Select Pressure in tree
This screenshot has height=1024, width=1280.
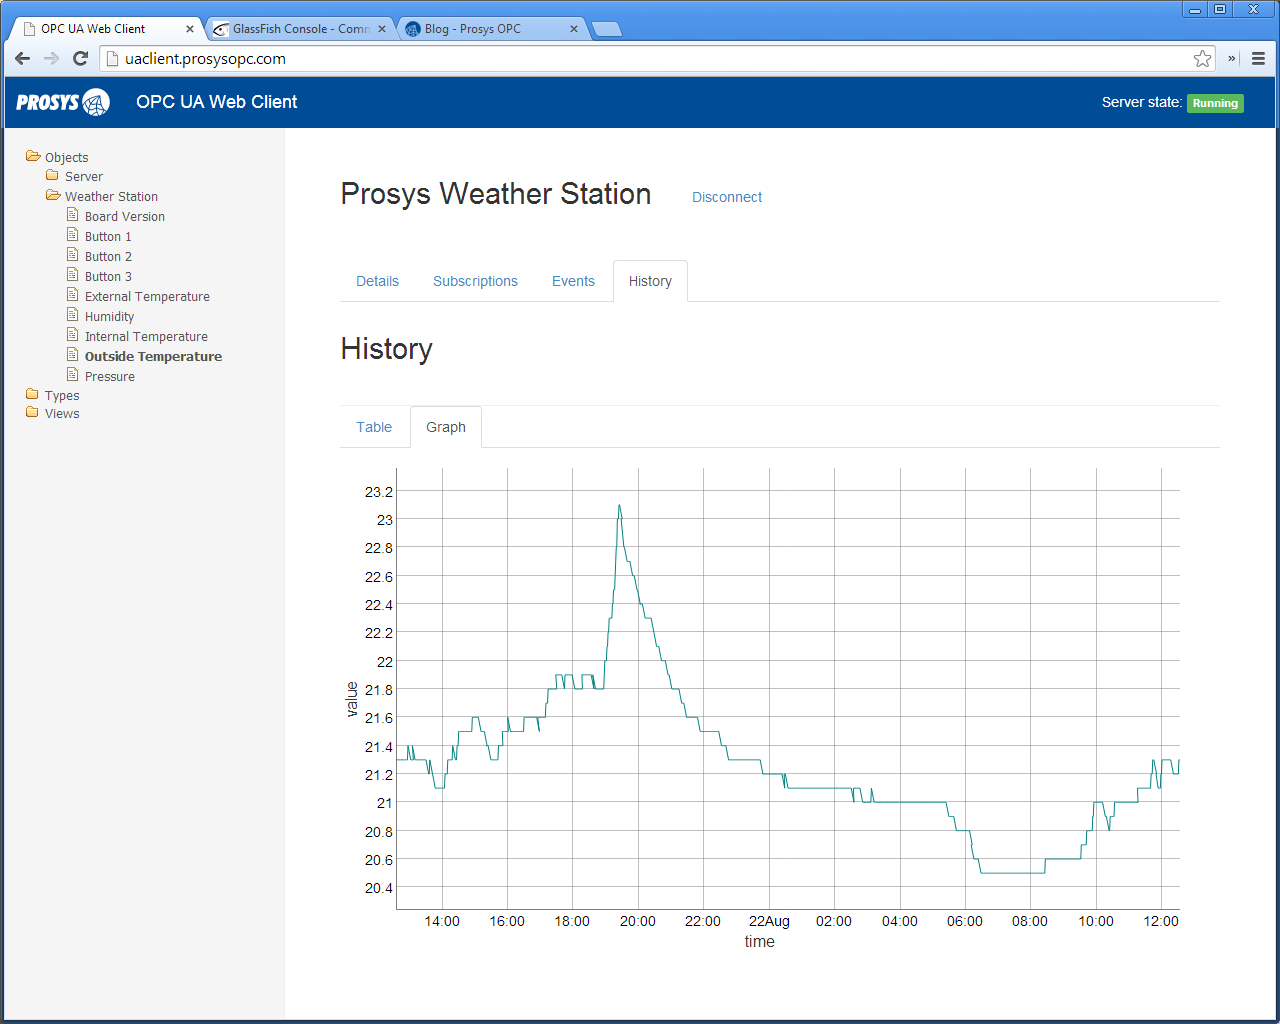pyautogui.click(x=110, y=376)
